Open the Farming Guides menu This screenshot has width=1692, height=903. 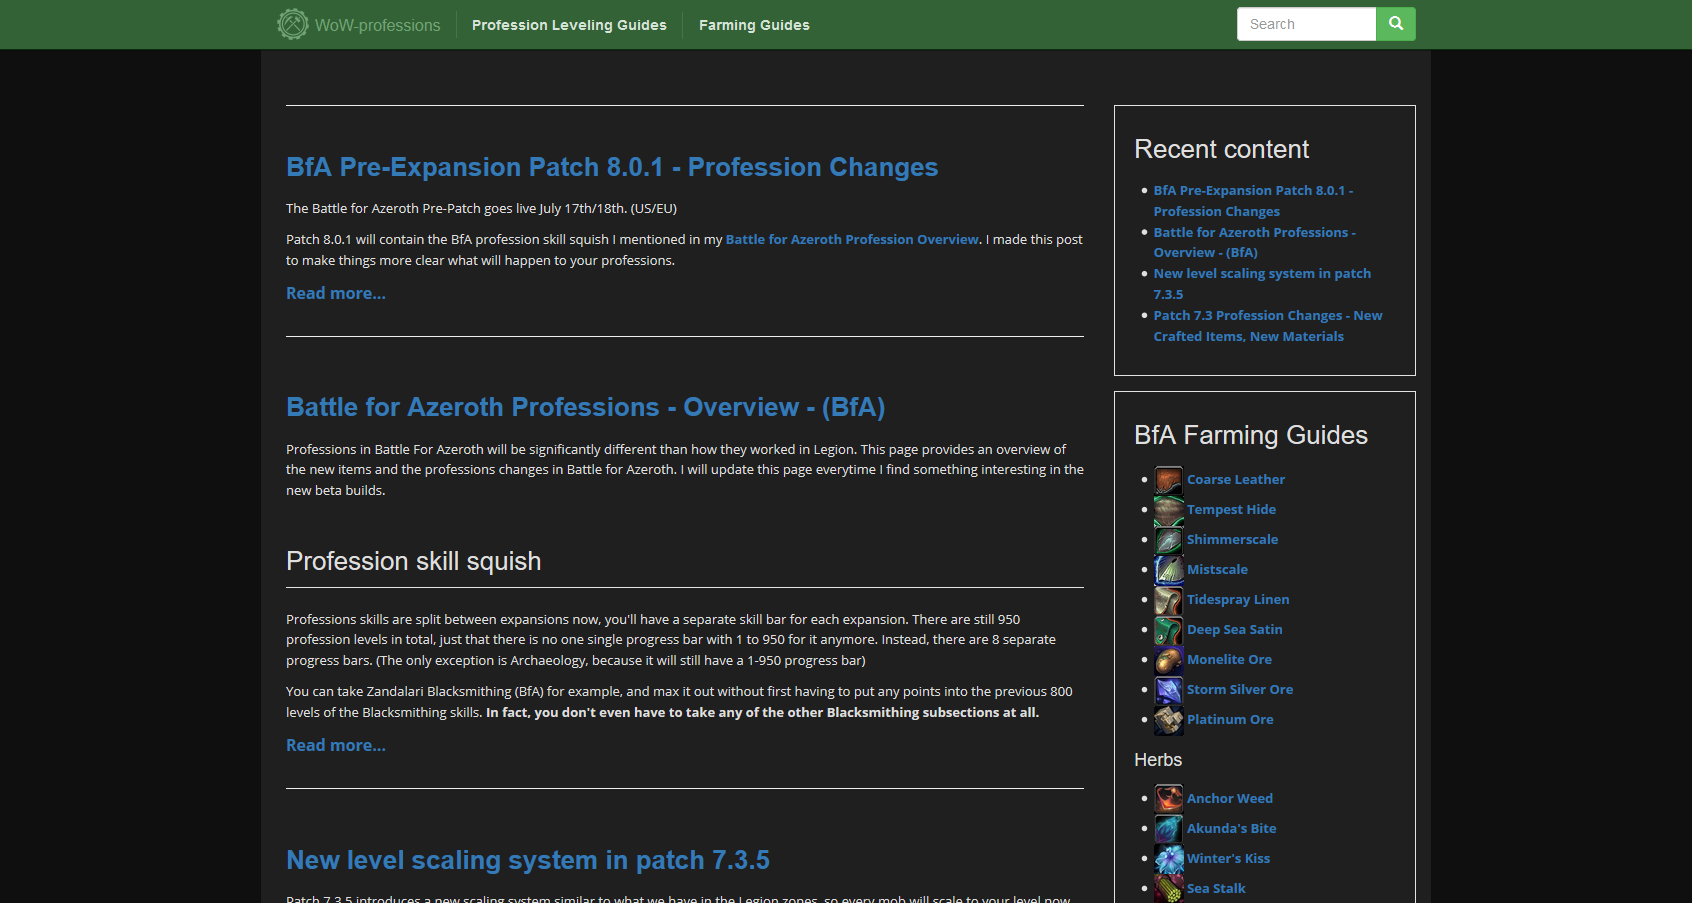point(754,25)
